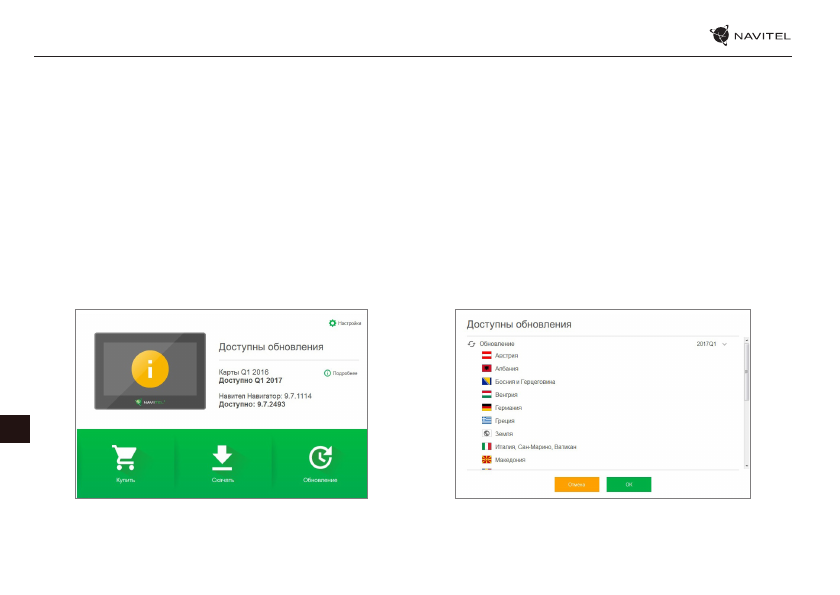
Task: Select Греция in the update list
Action: pyautogui.click(x=506, y=421)
